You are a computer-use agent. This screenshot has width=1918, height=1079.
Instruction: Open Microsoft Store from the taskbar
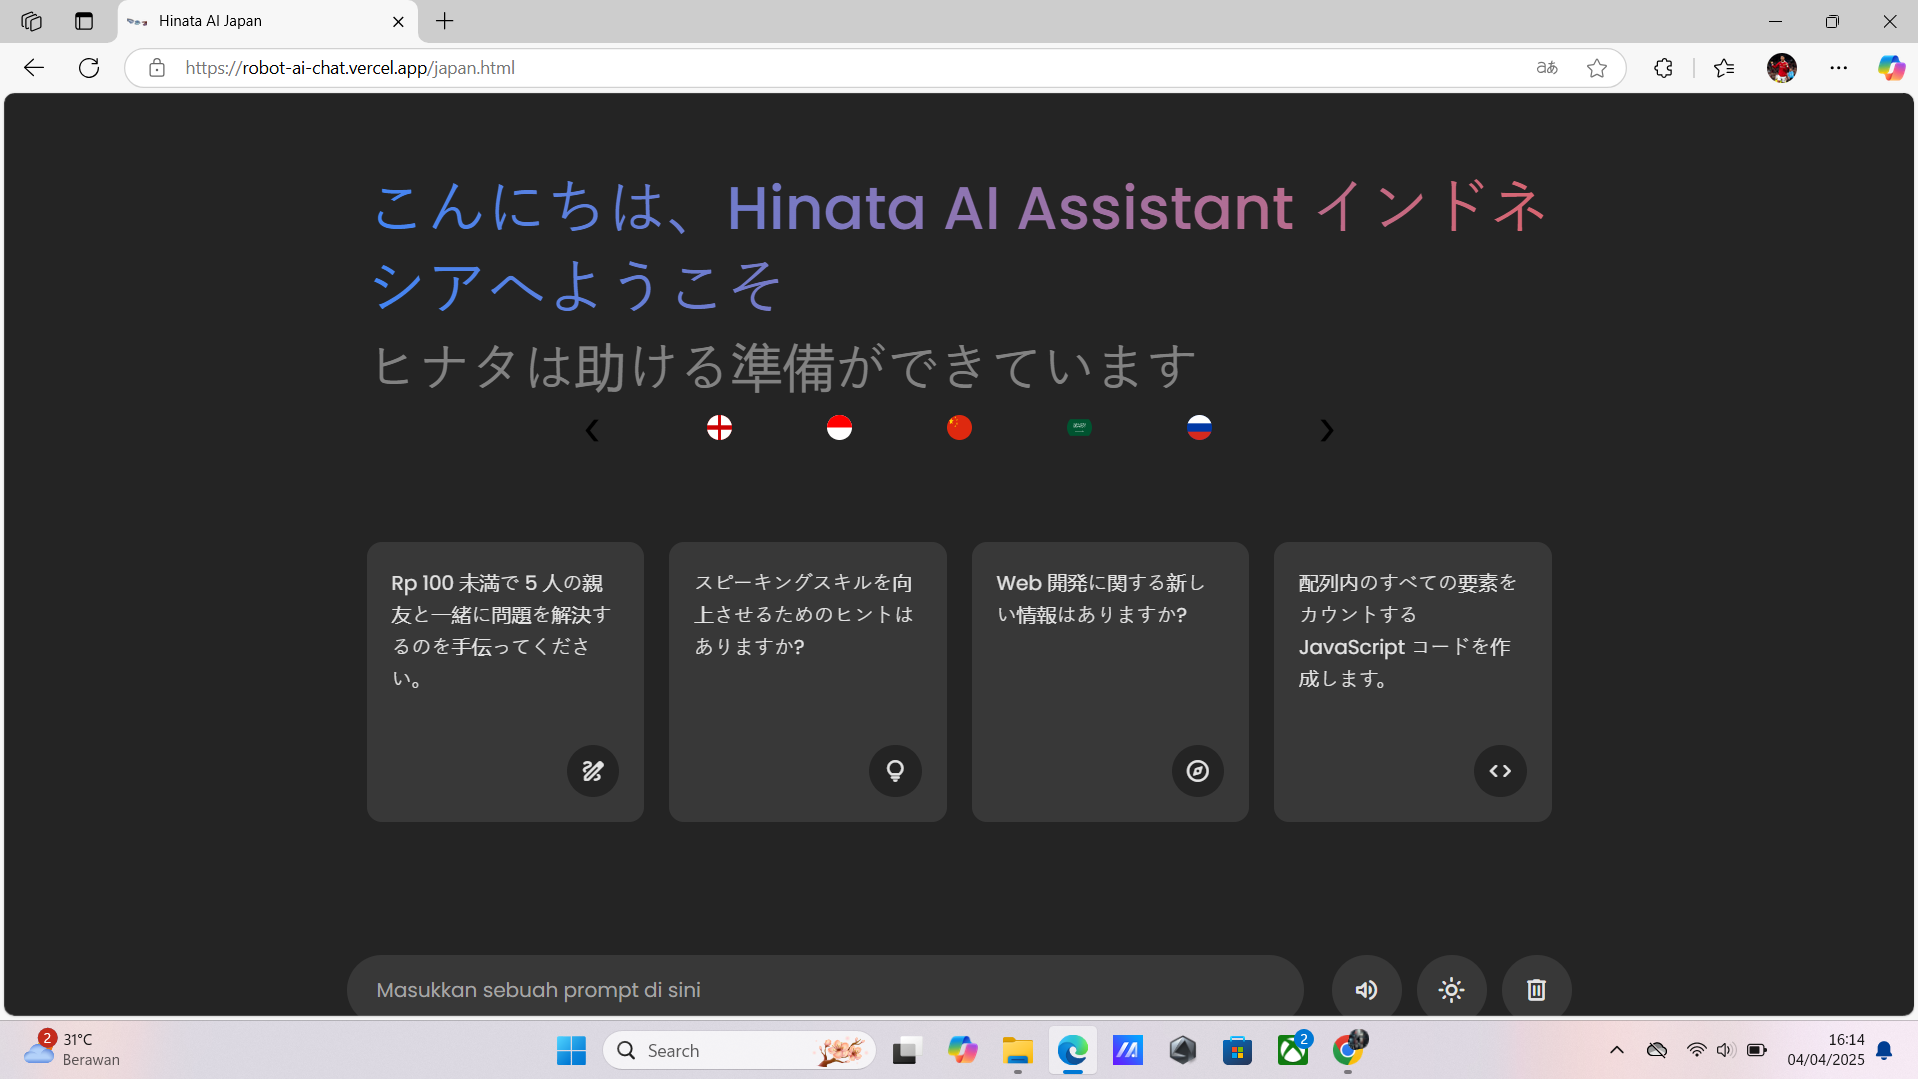coord(1237,1050)
